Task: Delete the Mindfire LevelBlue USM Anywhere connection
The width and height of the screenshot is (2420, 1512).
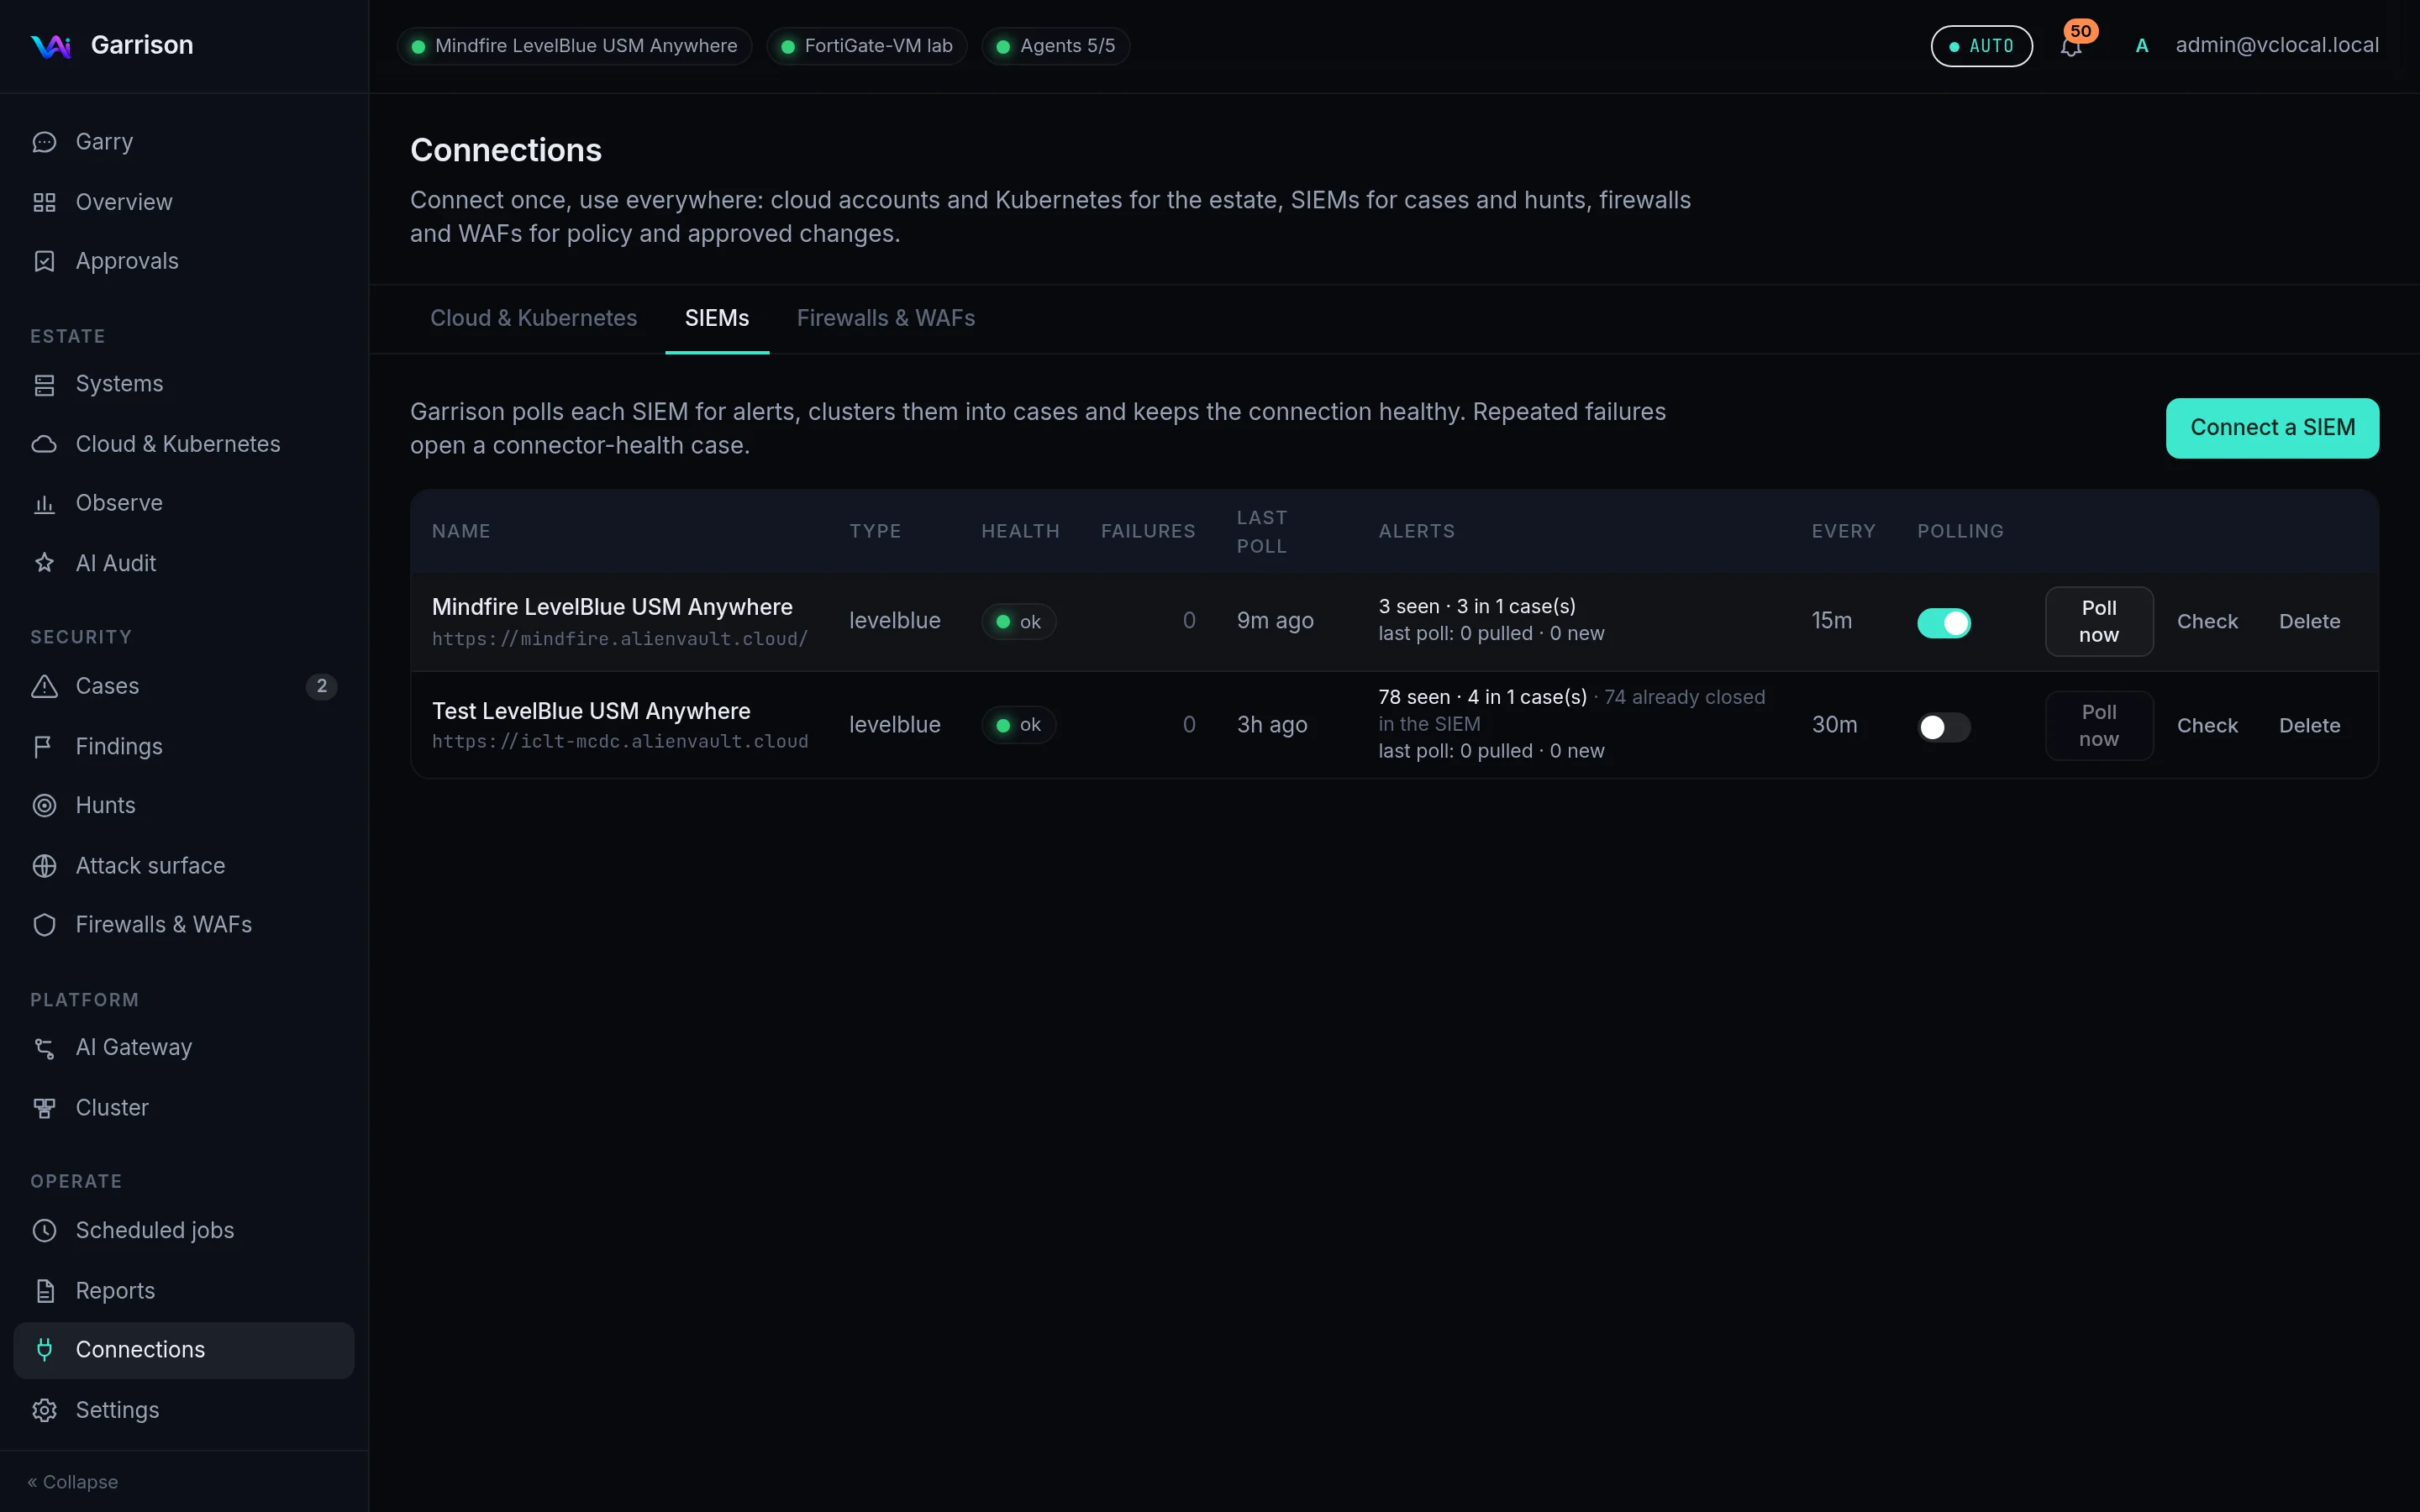Action: pyautogui.click(x=2309, y=622)
